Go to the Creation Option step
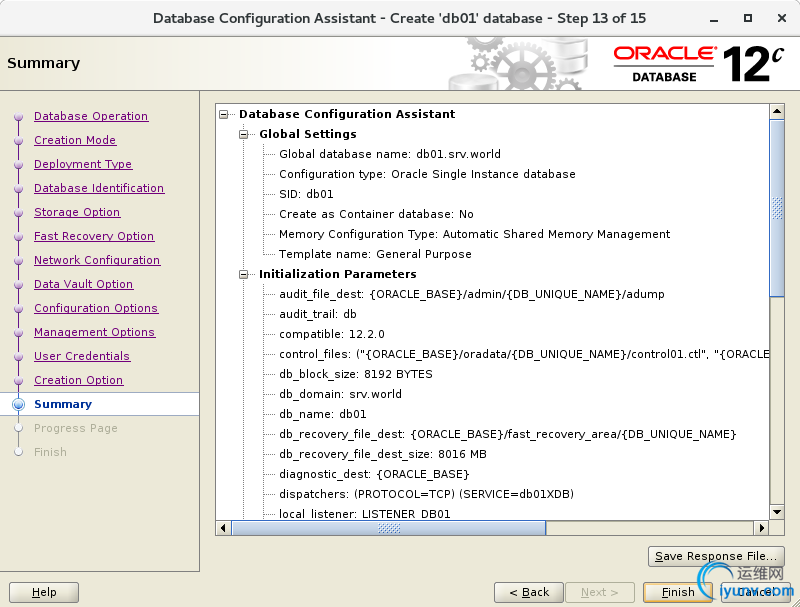This screenshot has width=800, height=607. [x=79, y=380]
